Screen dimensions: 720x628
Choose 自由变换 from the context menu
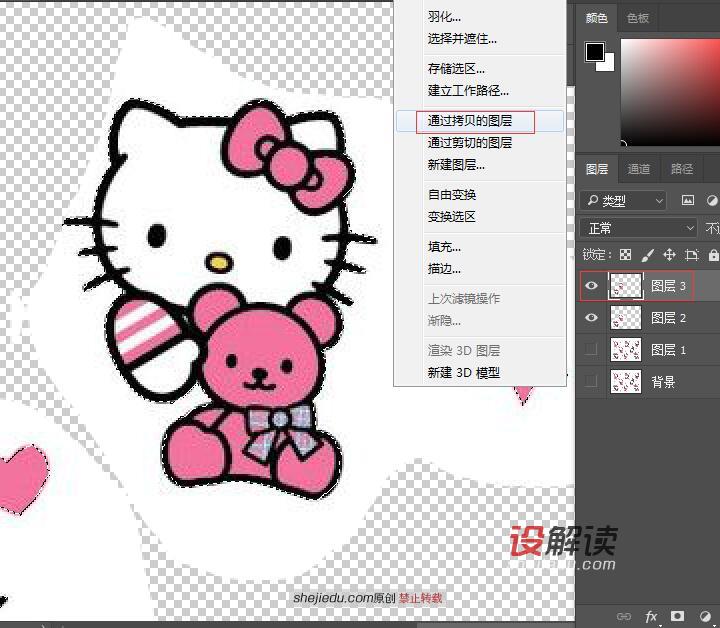(451, 195)
